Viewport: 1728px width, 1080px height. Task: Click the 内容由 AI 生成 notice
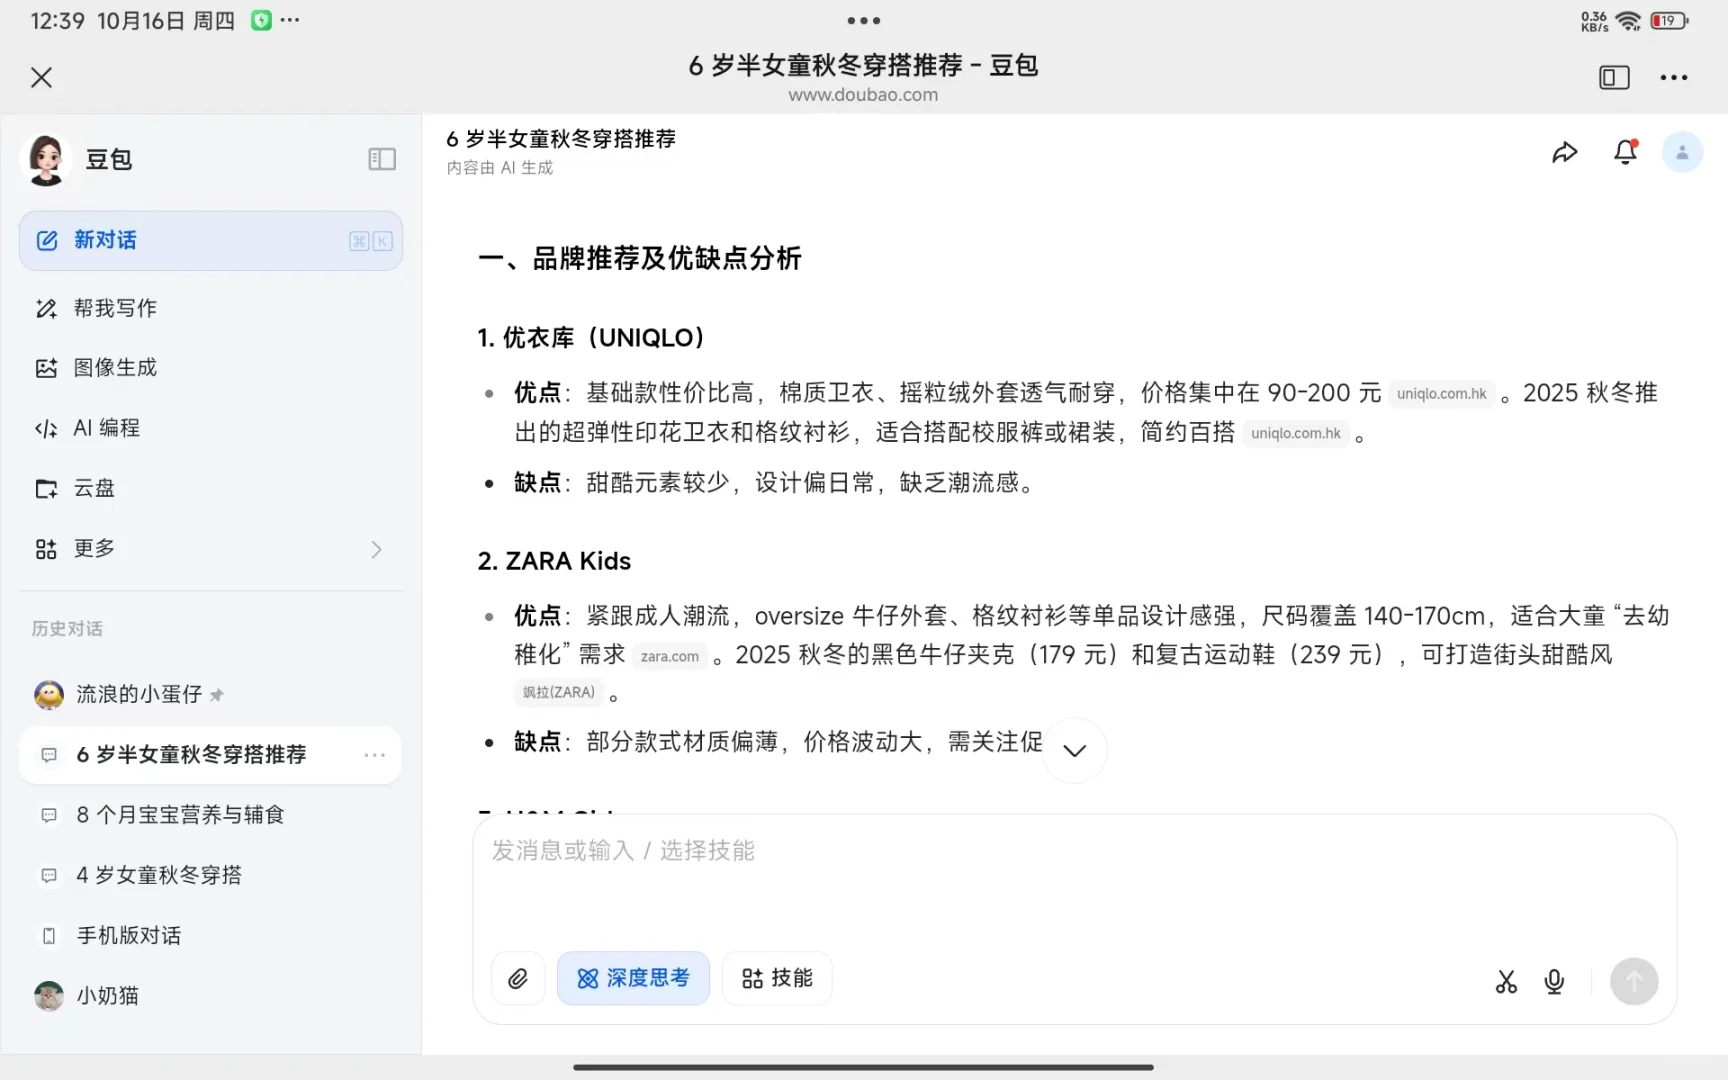click(500, 168)
